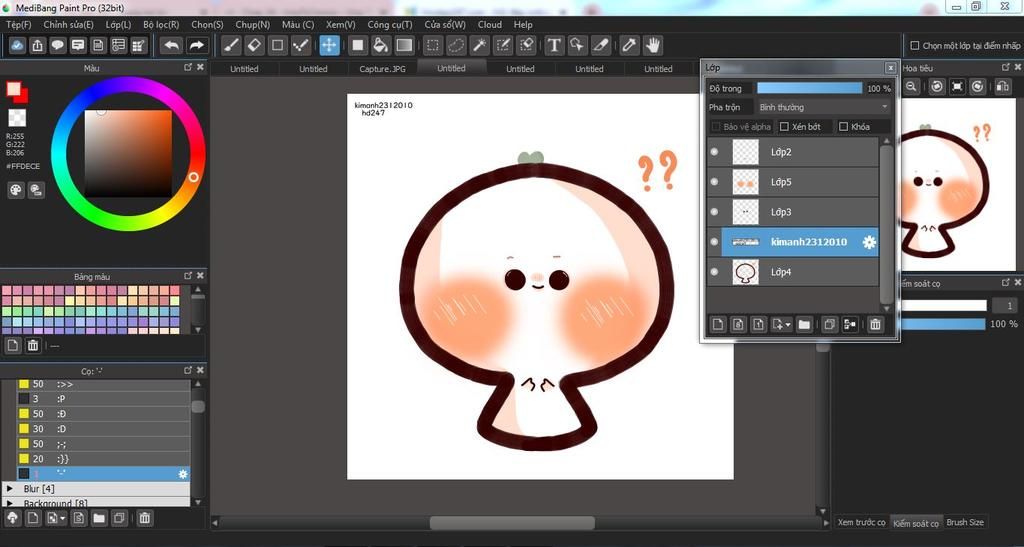Viewport: 1024px width, 547px height.
Task: Check Chọn một lớp tại điểm nhấp
Action: (915, 46)
